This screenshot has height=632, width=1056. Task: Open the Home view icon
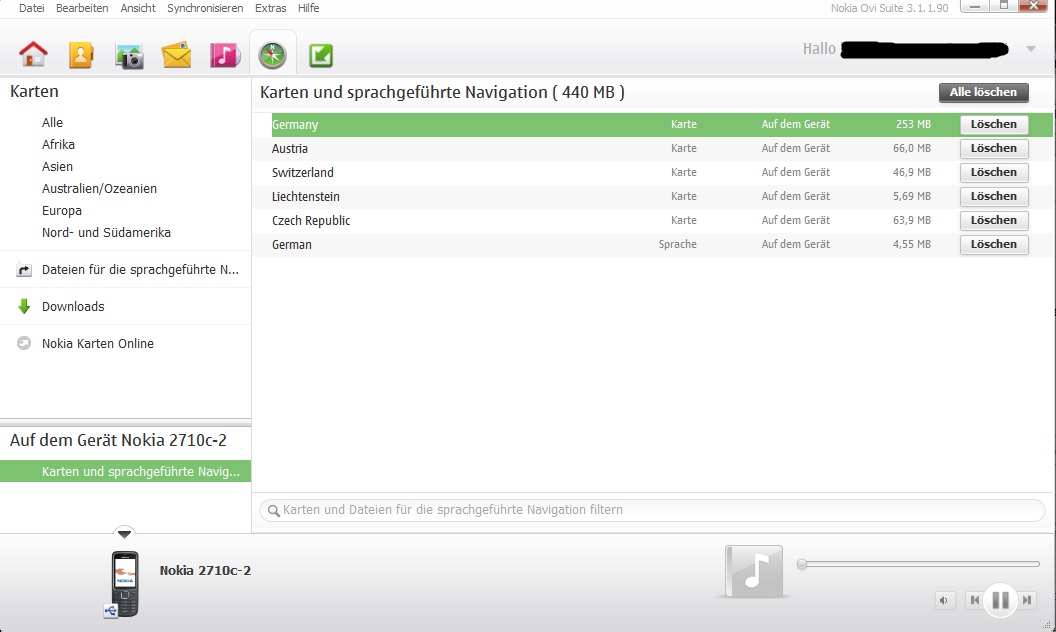point(34,55)
